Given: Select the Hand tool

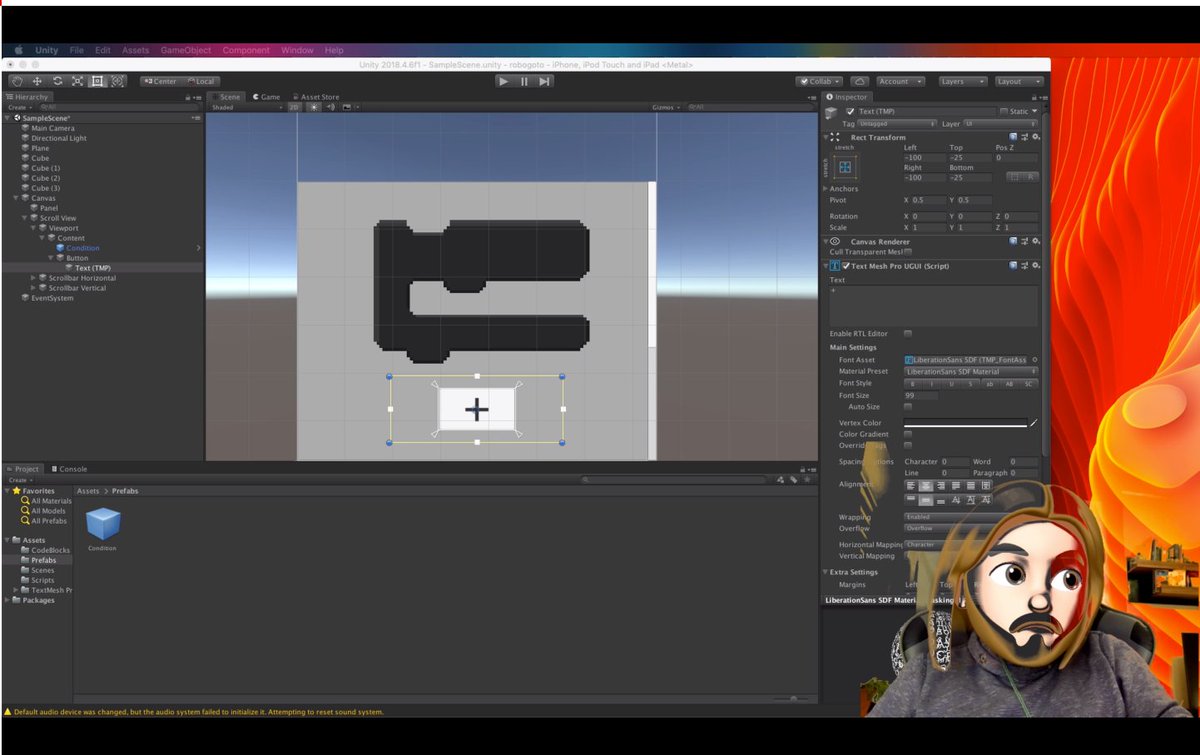Looking at the screenshot, I should (17, 81).
